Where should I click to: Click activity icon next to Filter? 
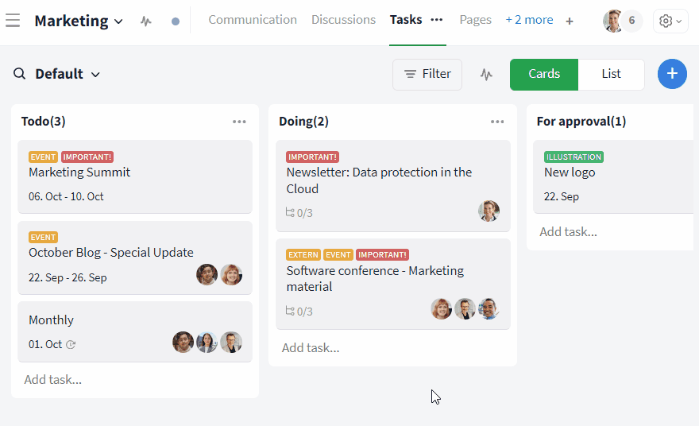click(487, 74)
